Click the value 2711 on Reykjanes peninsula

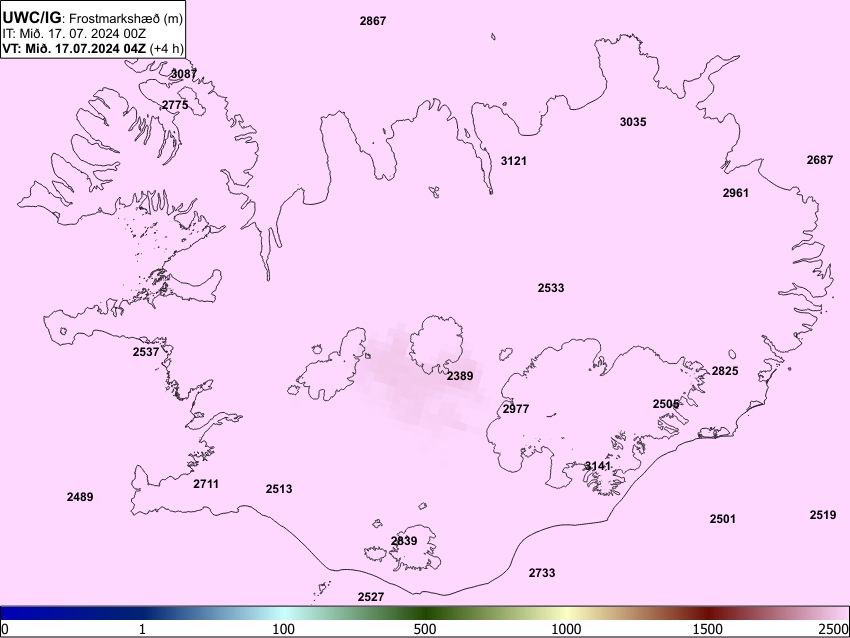coord(206,484)
